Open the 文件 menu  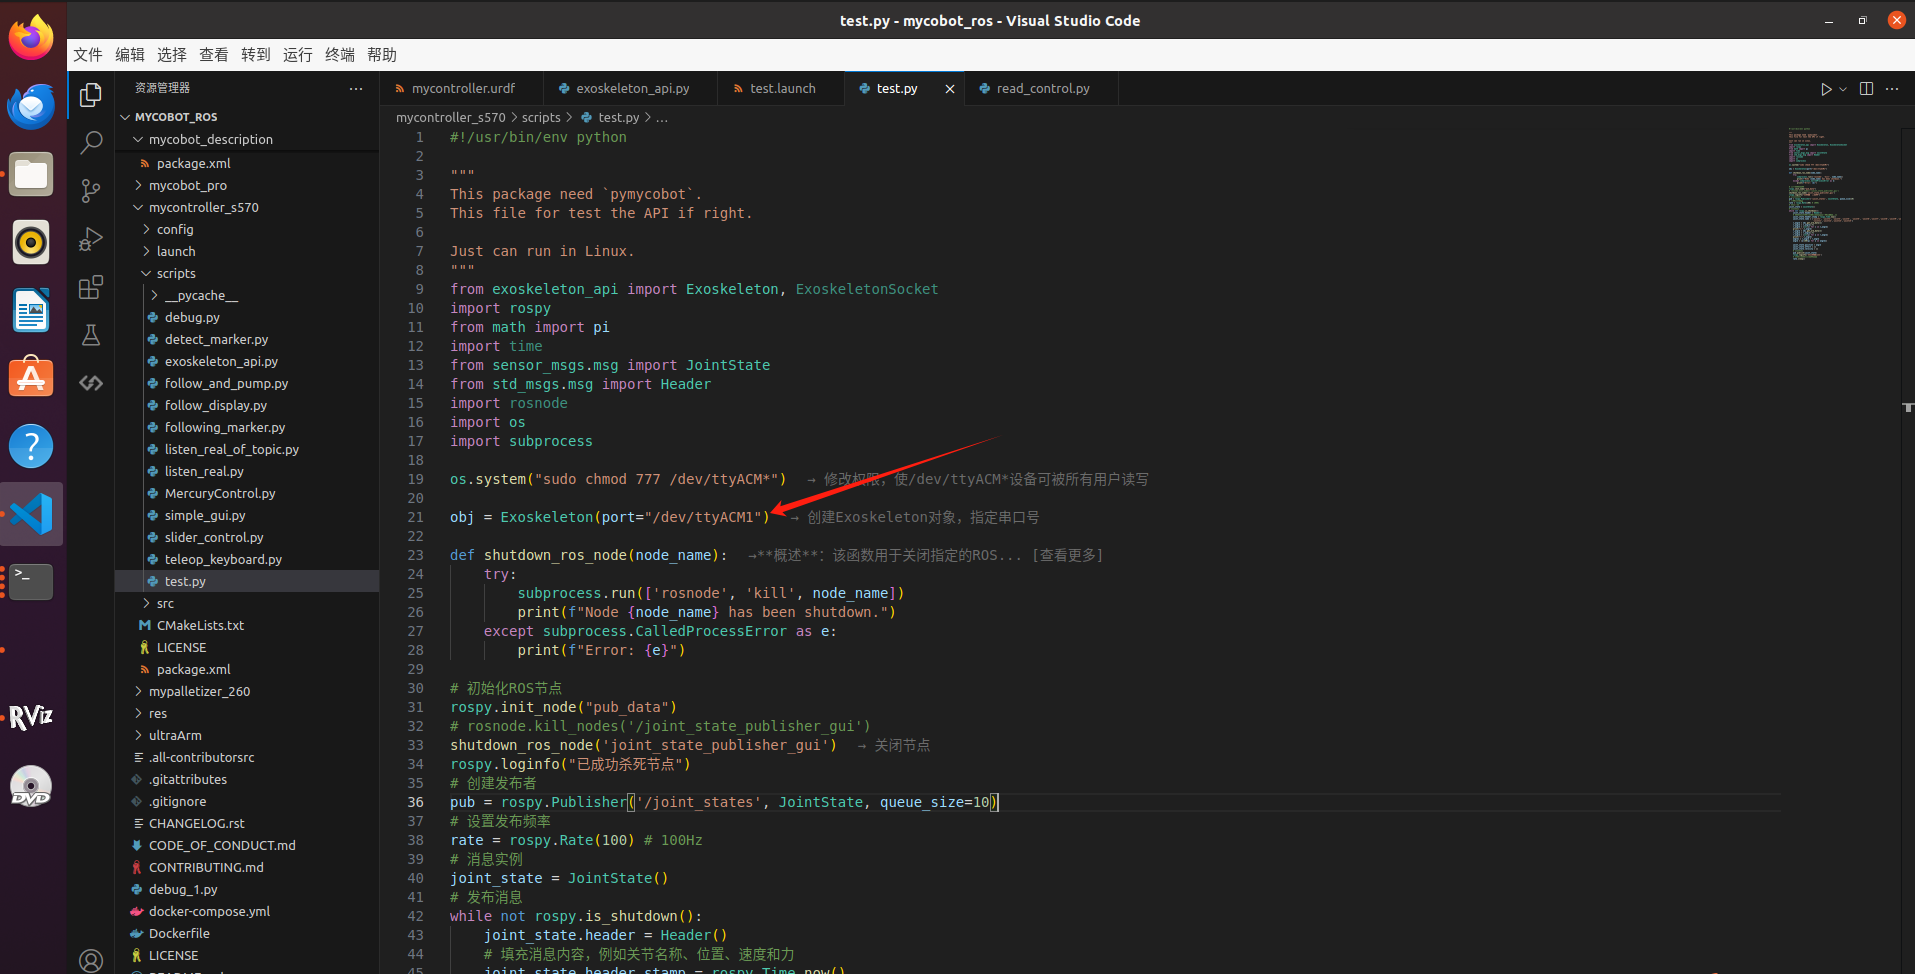tap(88, 55)
